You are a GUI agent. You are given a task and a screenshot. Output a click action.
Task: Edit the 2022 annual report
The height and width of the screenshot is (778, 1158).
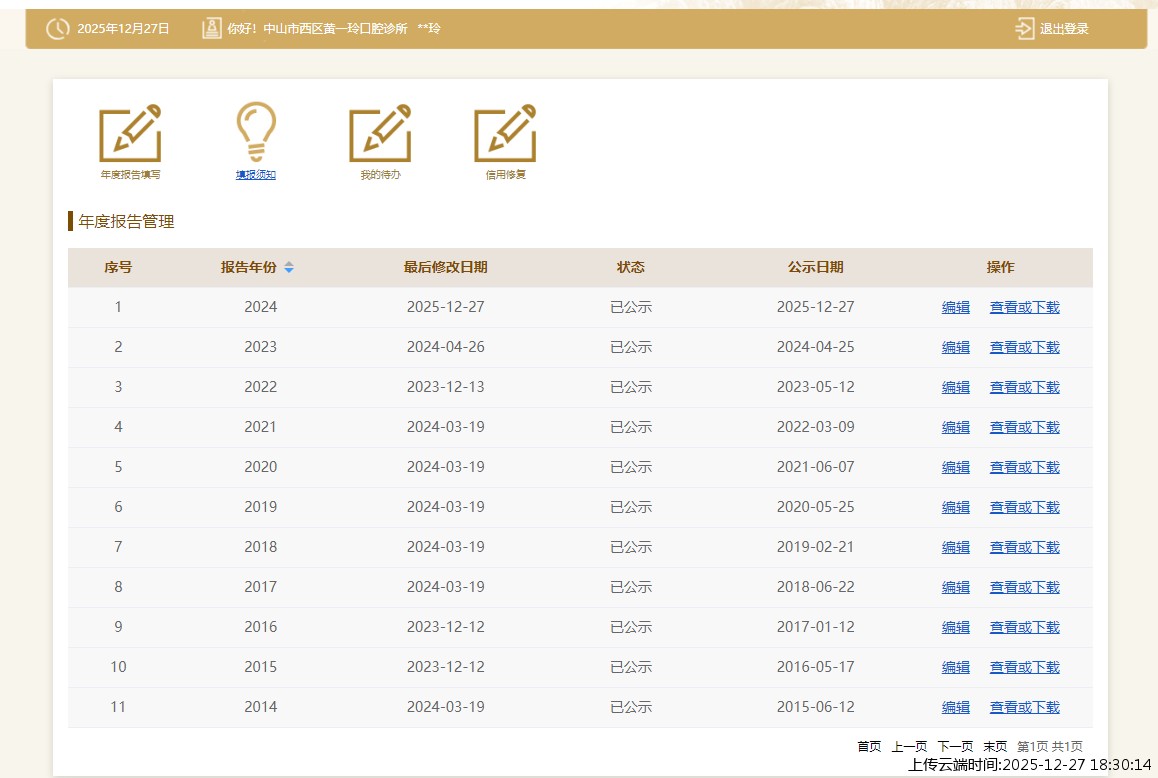point(956,388)
